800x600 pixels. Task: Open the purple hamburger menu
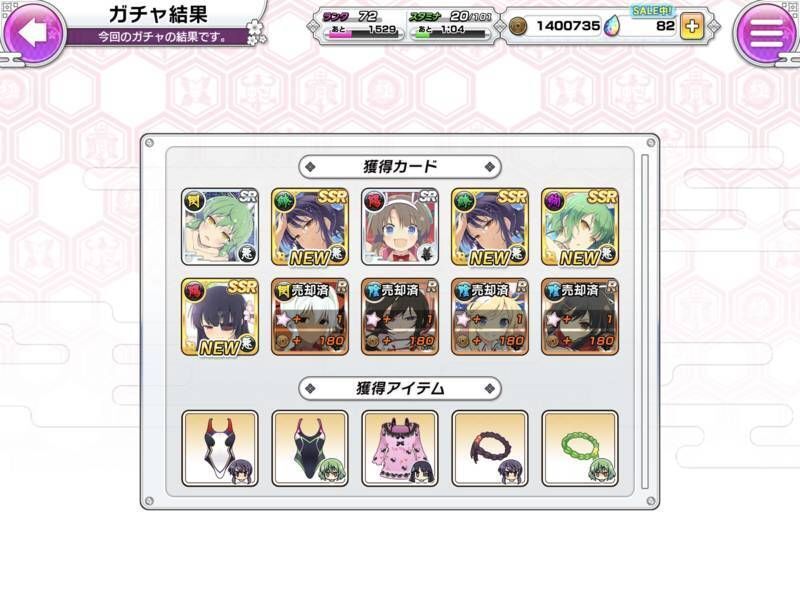765,34
